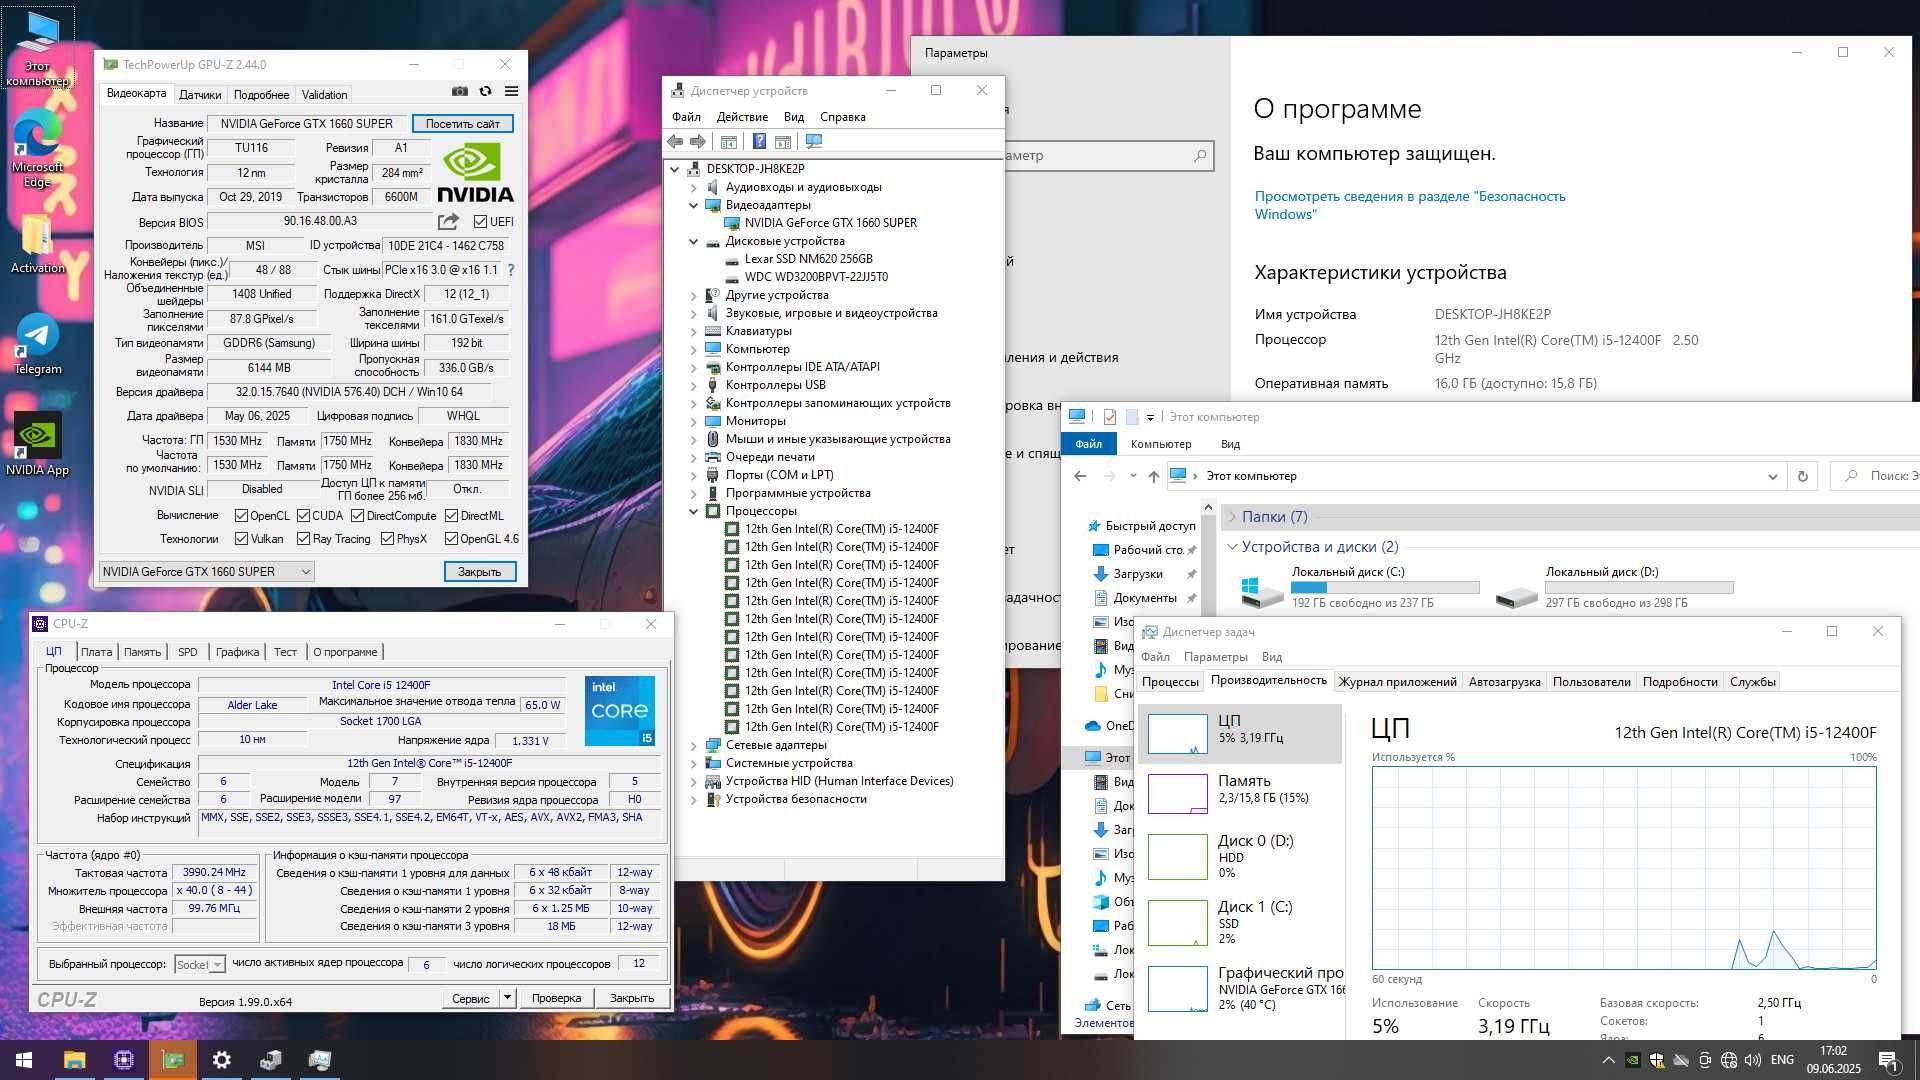The image size is (1920, 1080).
Task: Click Посетить сайт button in GPU-Z
Action: 462,124
